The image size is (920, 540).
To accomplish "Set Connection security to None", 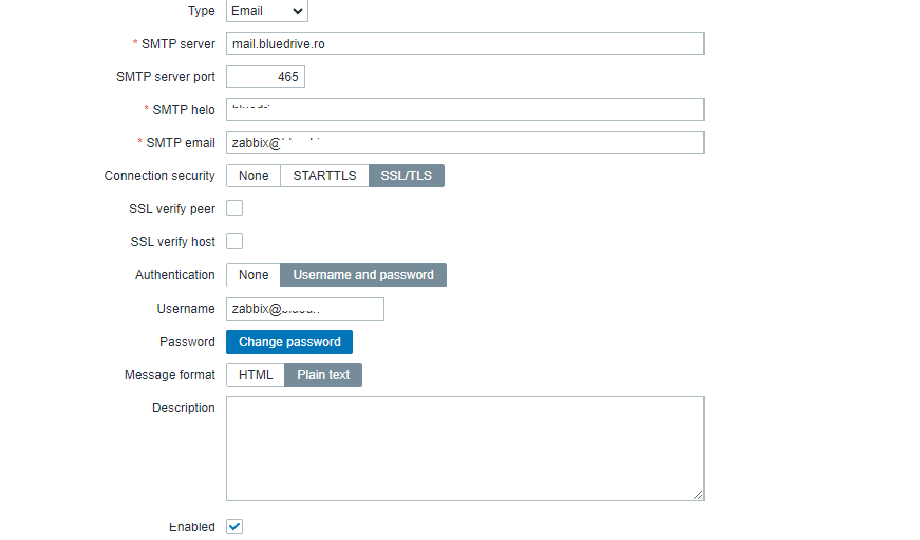I will [254, 176].
